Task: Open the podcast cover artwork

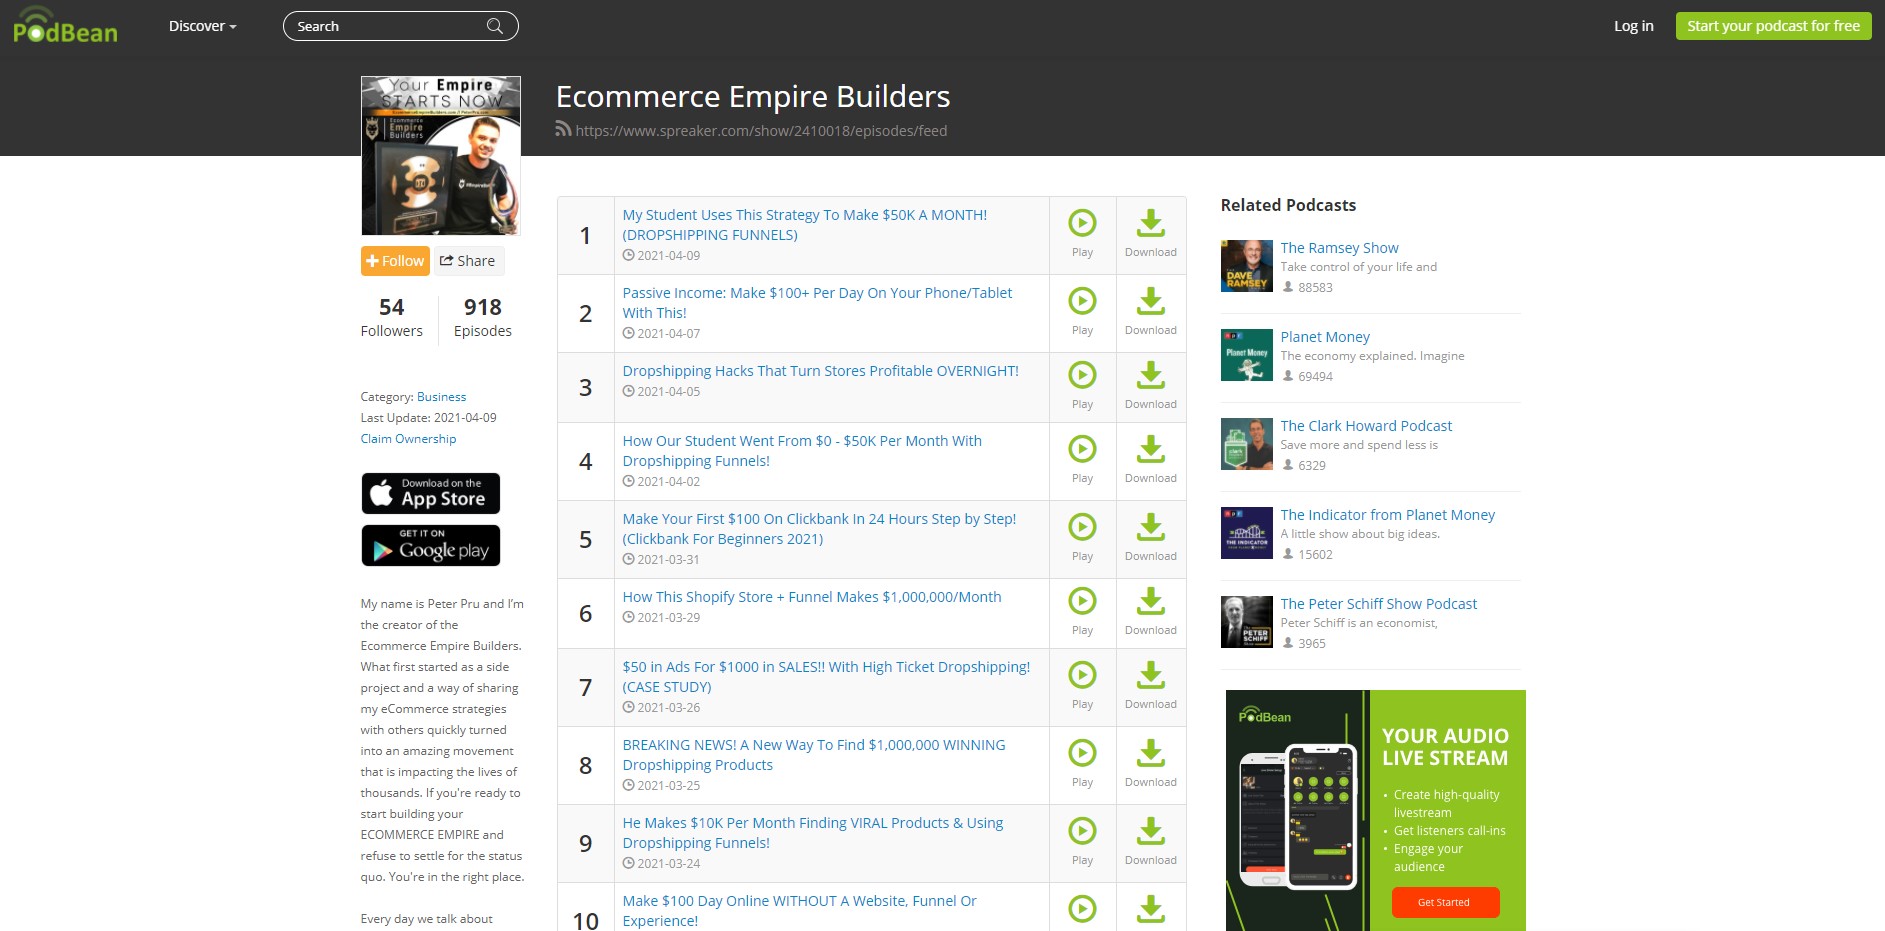Action: coord(440,155)
